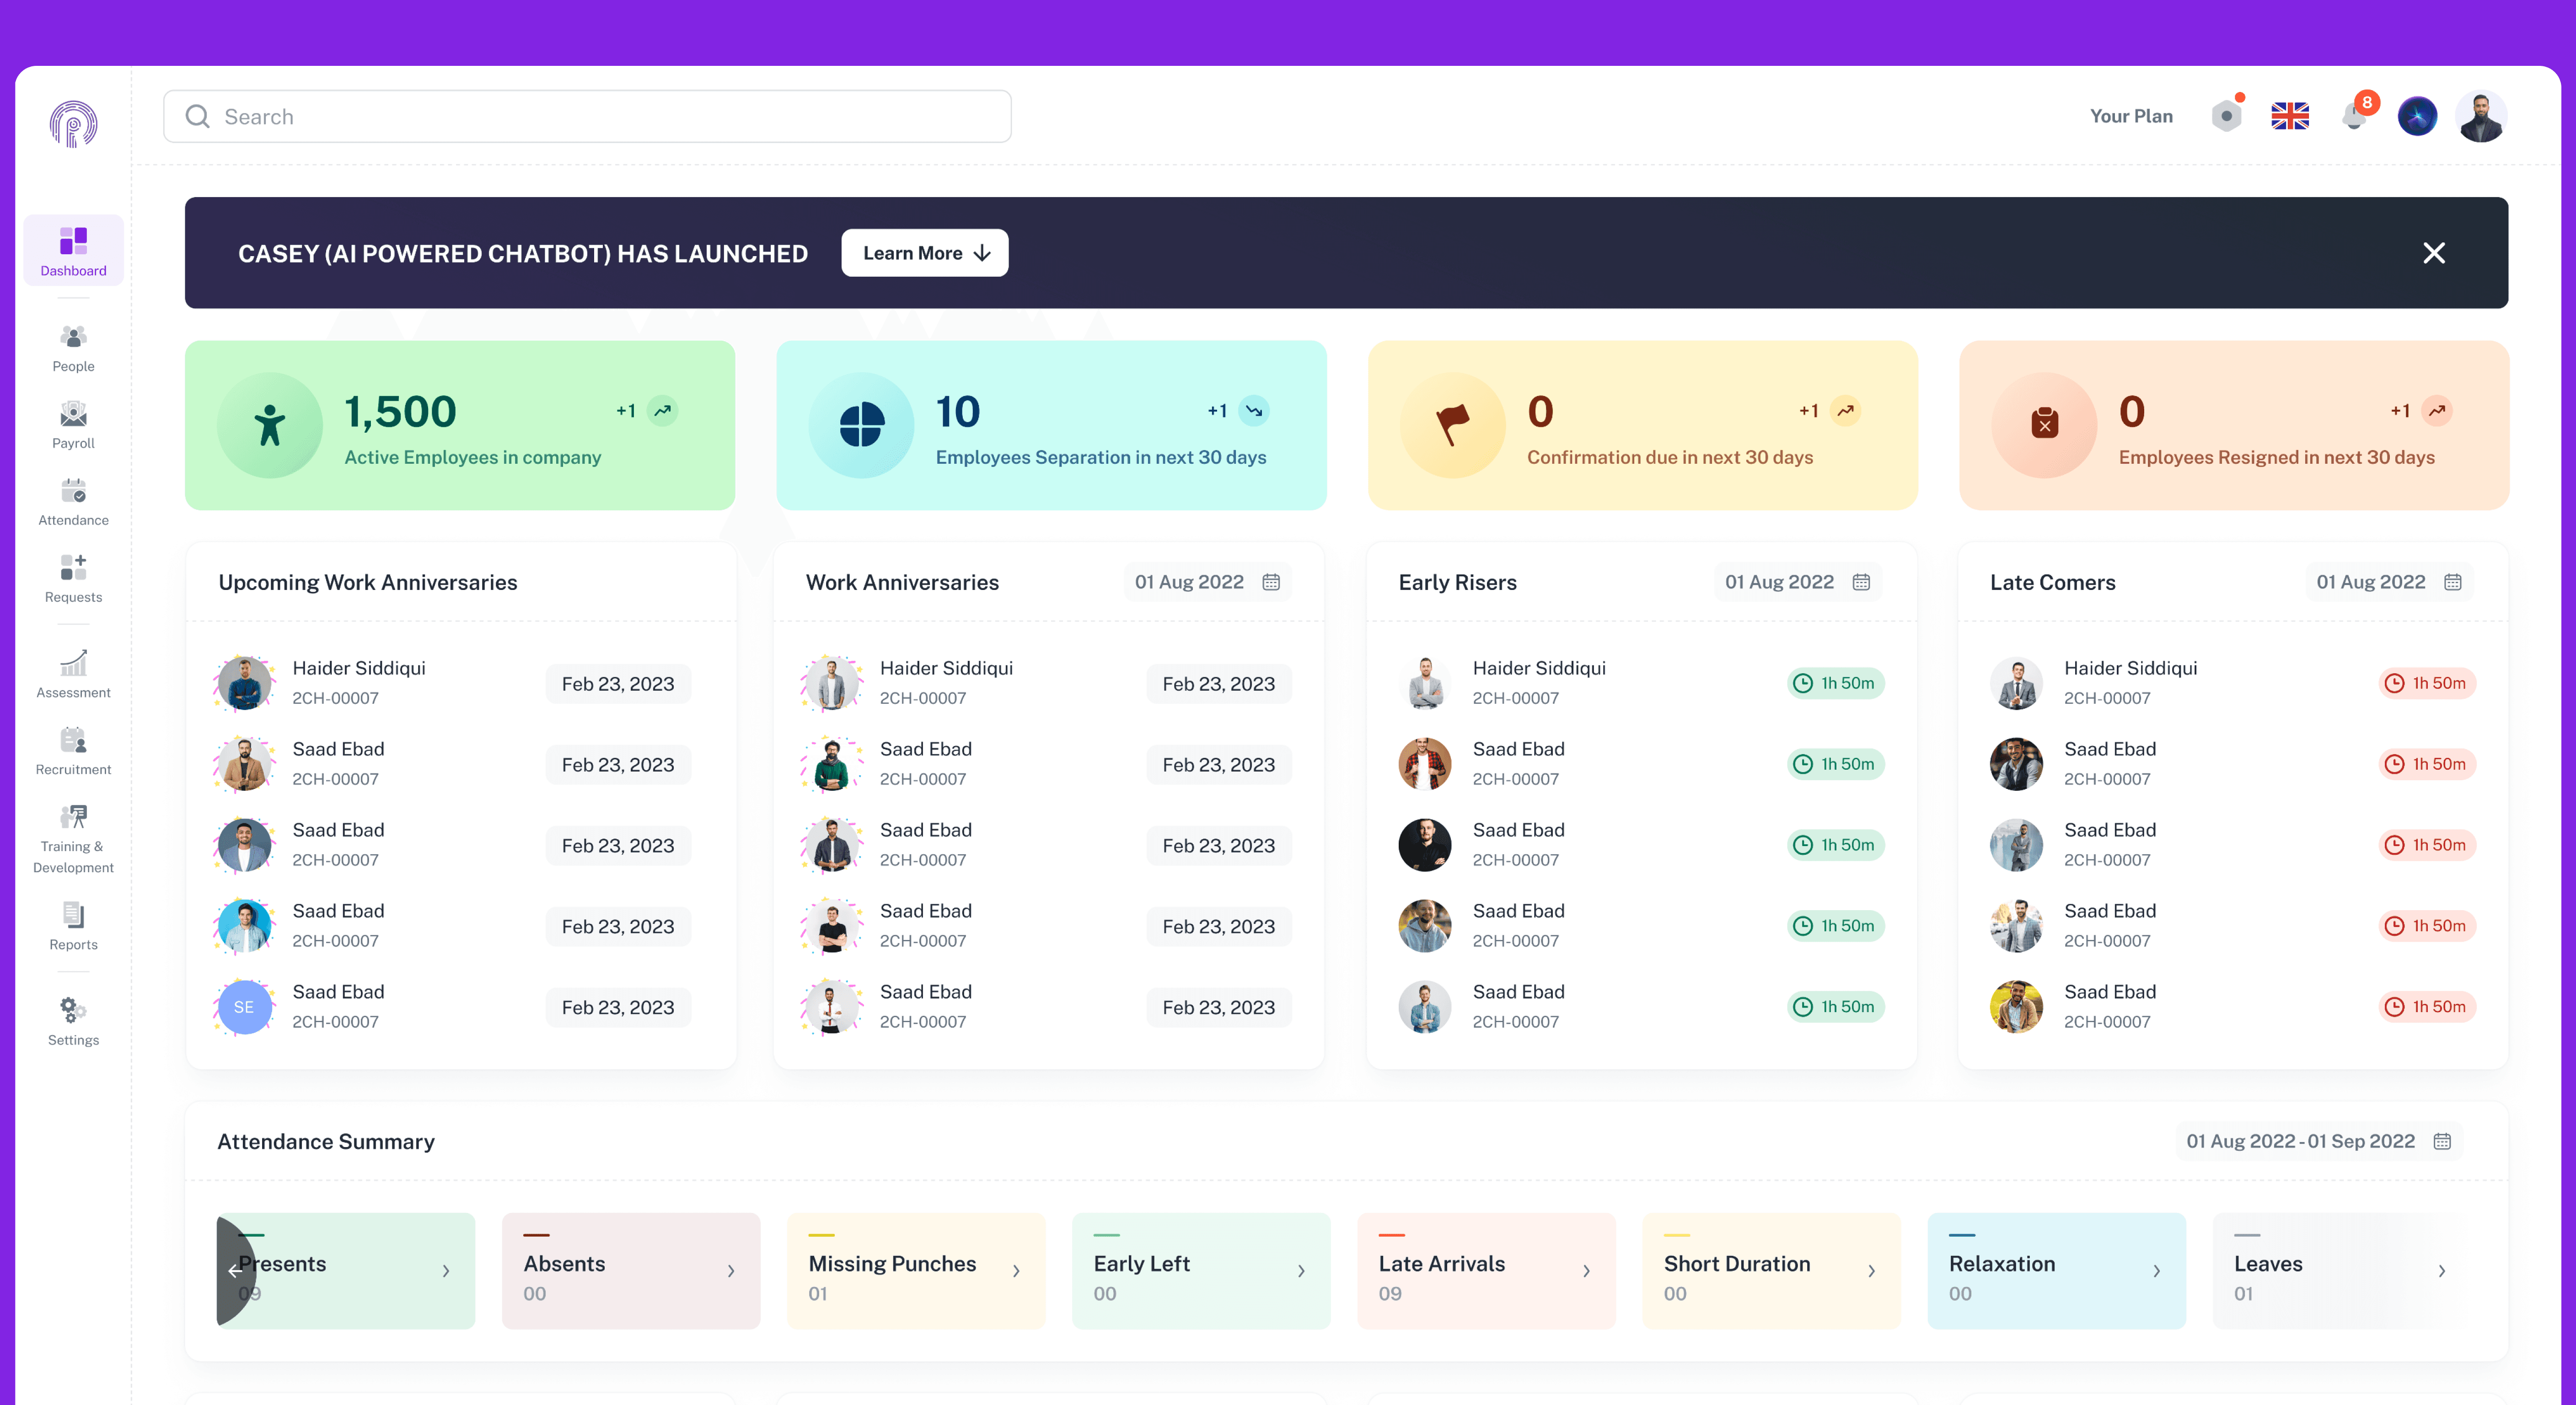The image size is (2576, 1405).
Task: Click the Attendance Summary heading
Action: pos(326,1141)
